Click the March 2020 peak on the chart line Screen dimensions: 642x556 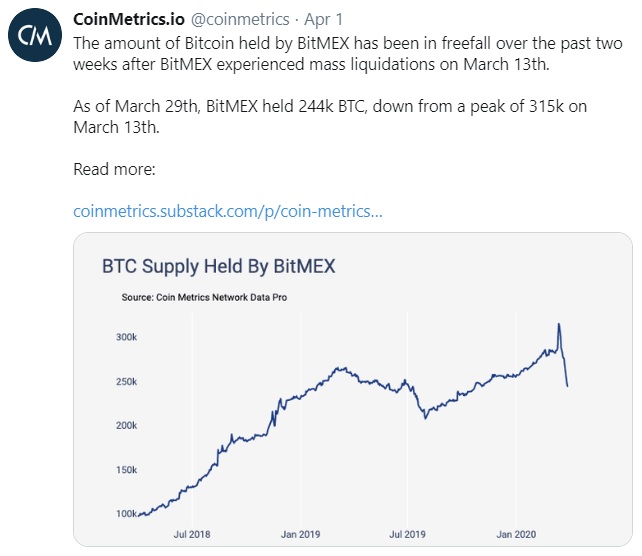pos(558,324)
